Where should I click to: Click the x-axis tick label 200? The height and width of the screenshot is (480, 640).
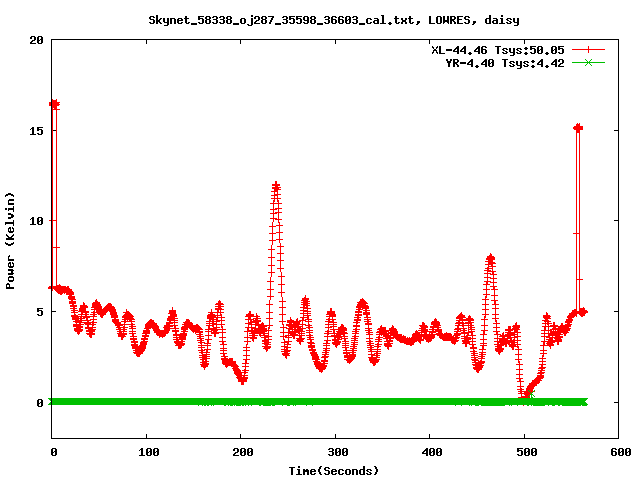pos(243,452)
